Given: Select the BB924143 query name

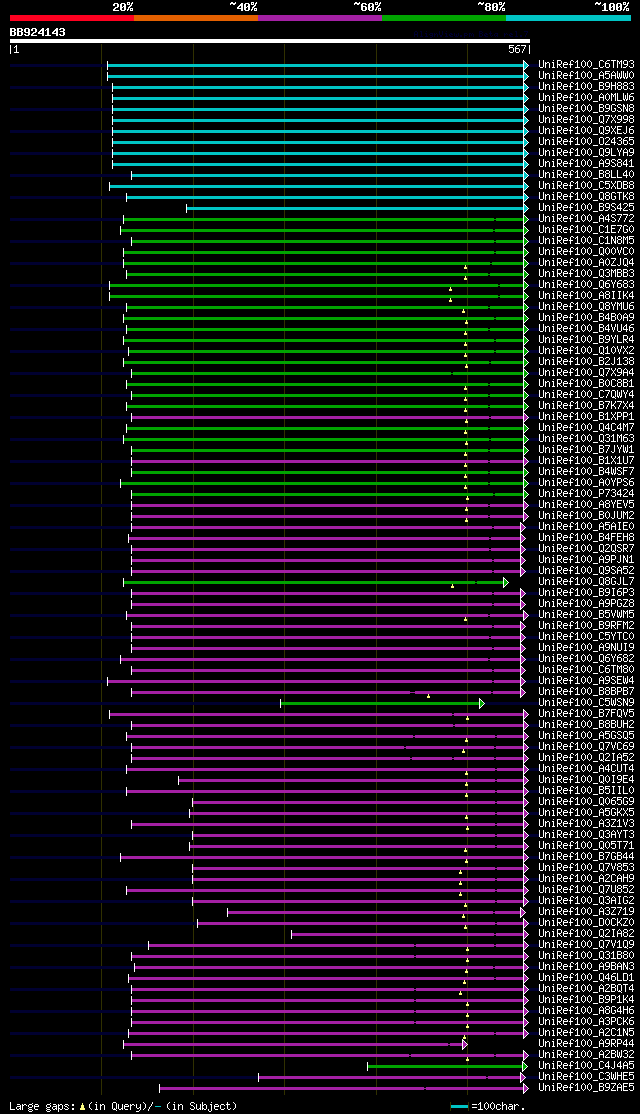Looking at the screenshot, I should tap(38, 32).
